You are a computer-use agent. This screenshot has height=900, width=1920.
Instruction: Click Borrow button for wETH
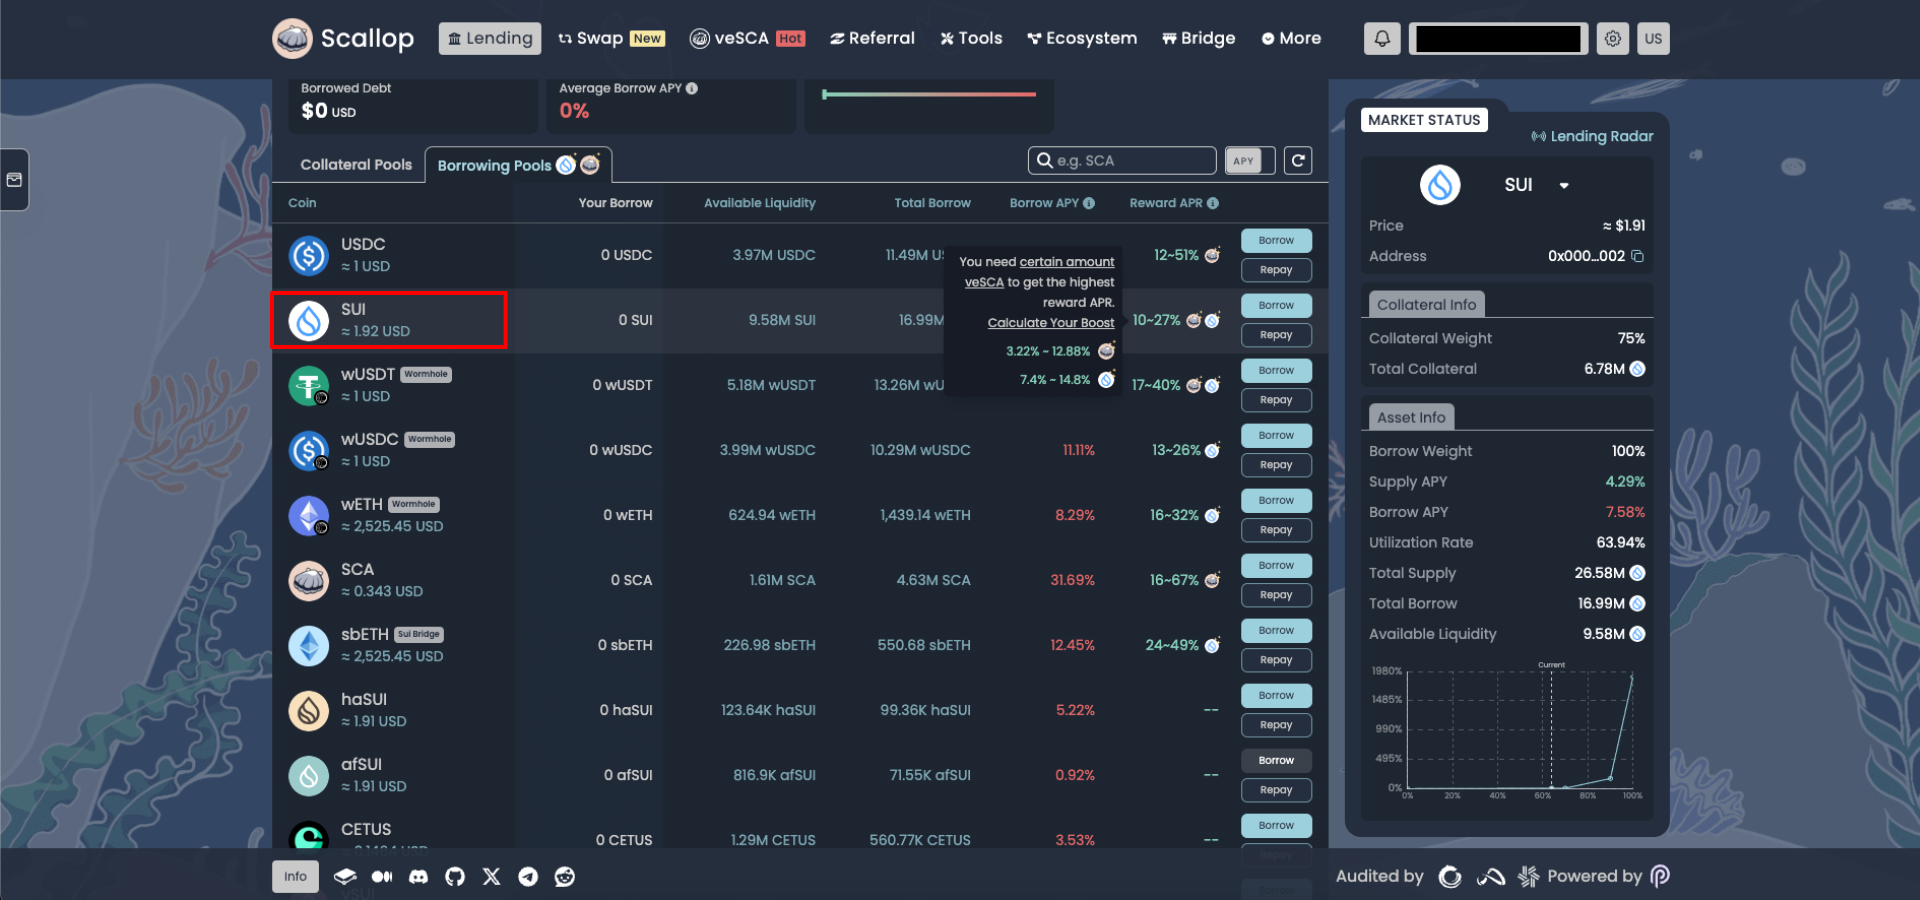pos(1276,500)
